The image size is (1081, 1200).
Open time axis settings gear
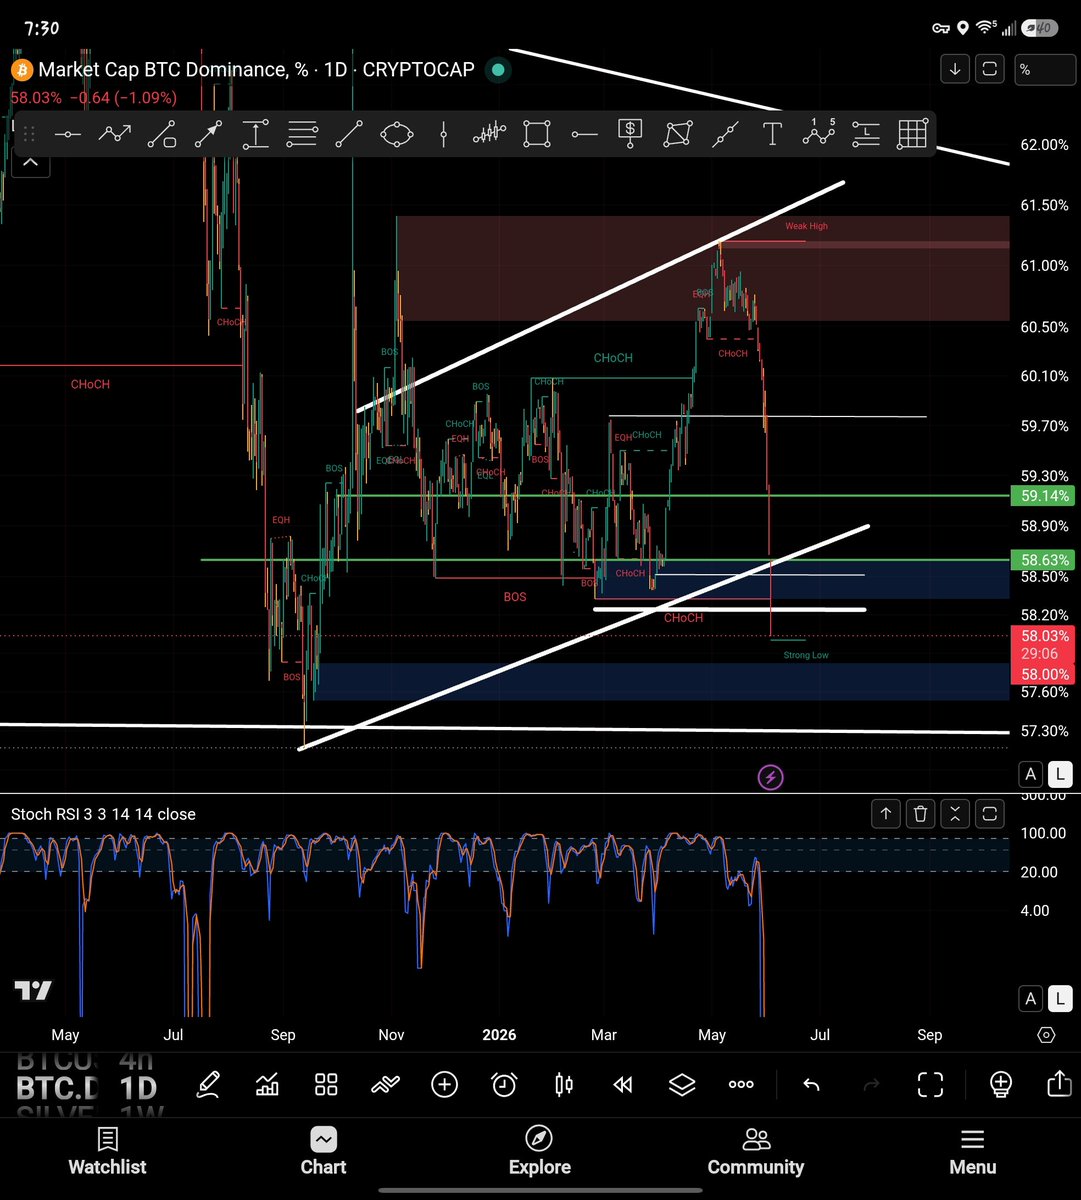point(1046,1034)
